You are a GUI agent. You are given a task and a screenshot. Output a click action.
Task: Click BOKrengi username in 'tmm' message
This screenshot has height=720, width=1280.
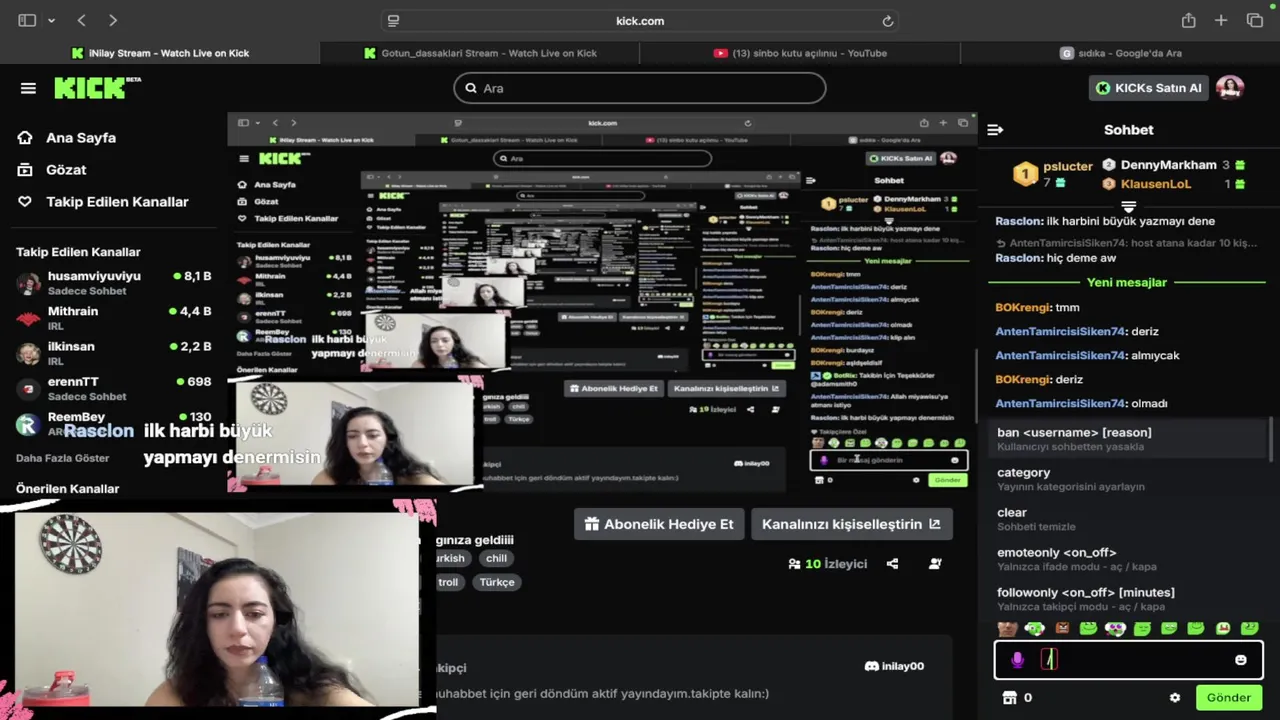tap(1023, 308)
